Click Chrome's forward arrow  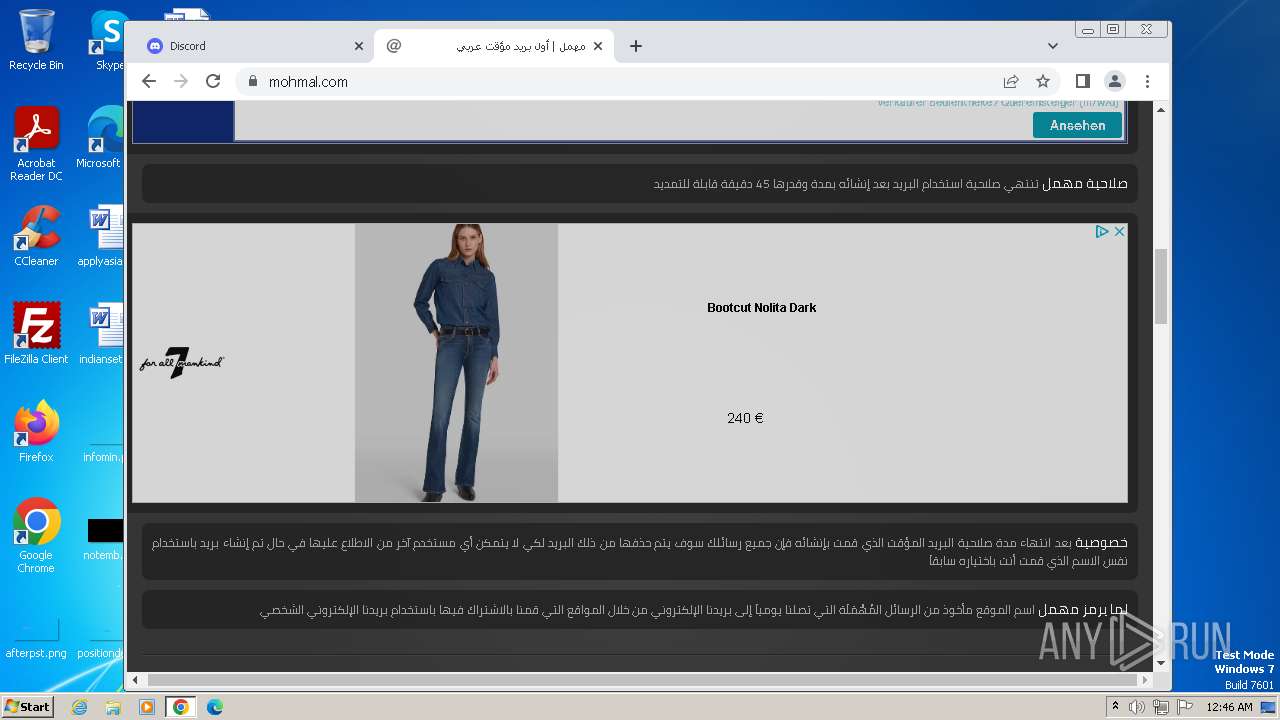click(x=181, y=81)
